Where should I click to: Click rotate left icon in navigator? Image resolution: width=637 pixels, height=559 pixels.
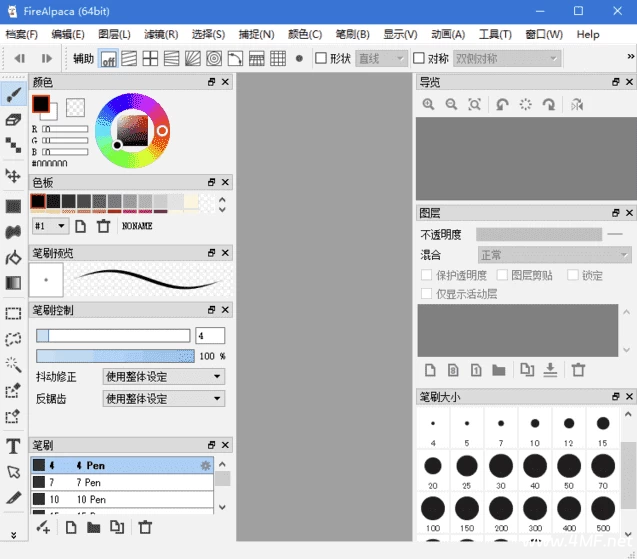coord(501,104)
